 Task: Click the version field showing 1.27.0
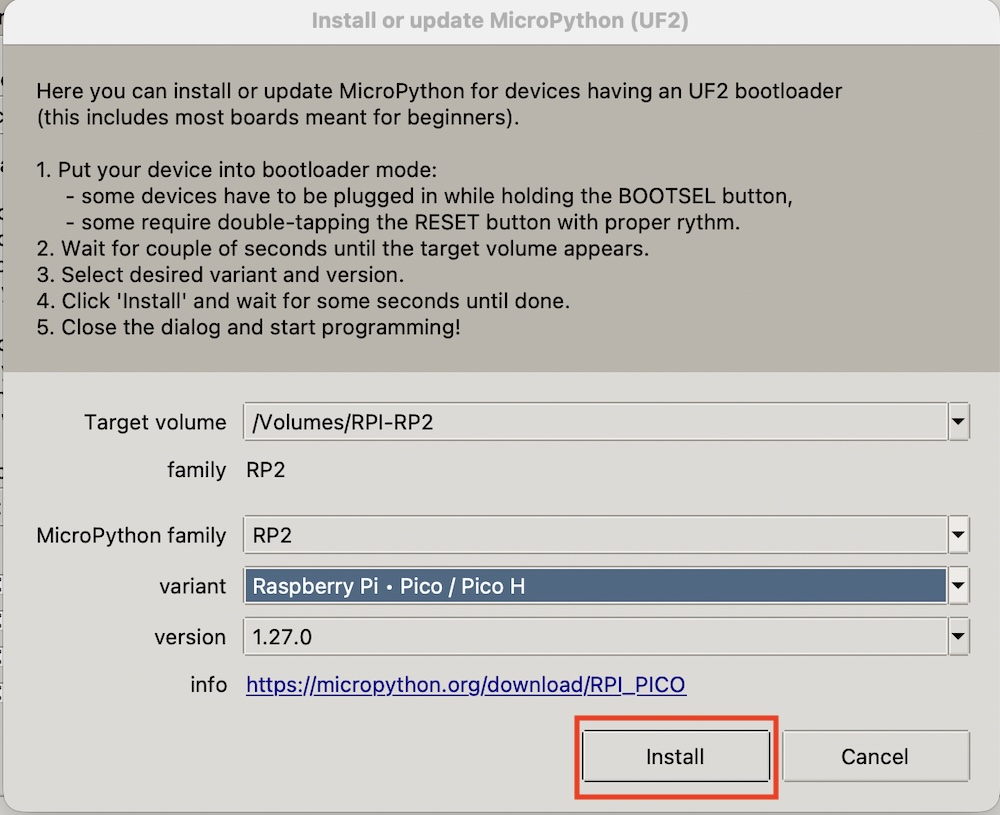[595, 636]
